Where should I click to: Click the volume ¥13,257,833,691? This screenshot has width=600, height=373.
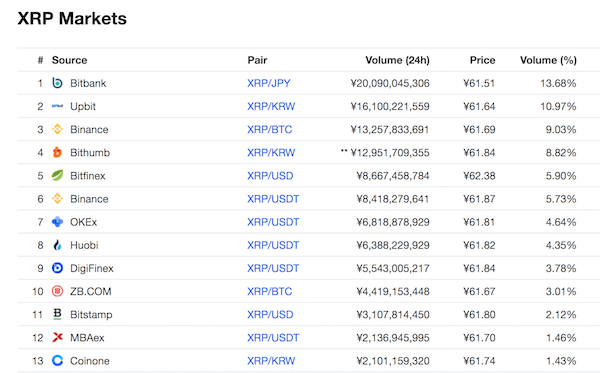click(390, 130)
